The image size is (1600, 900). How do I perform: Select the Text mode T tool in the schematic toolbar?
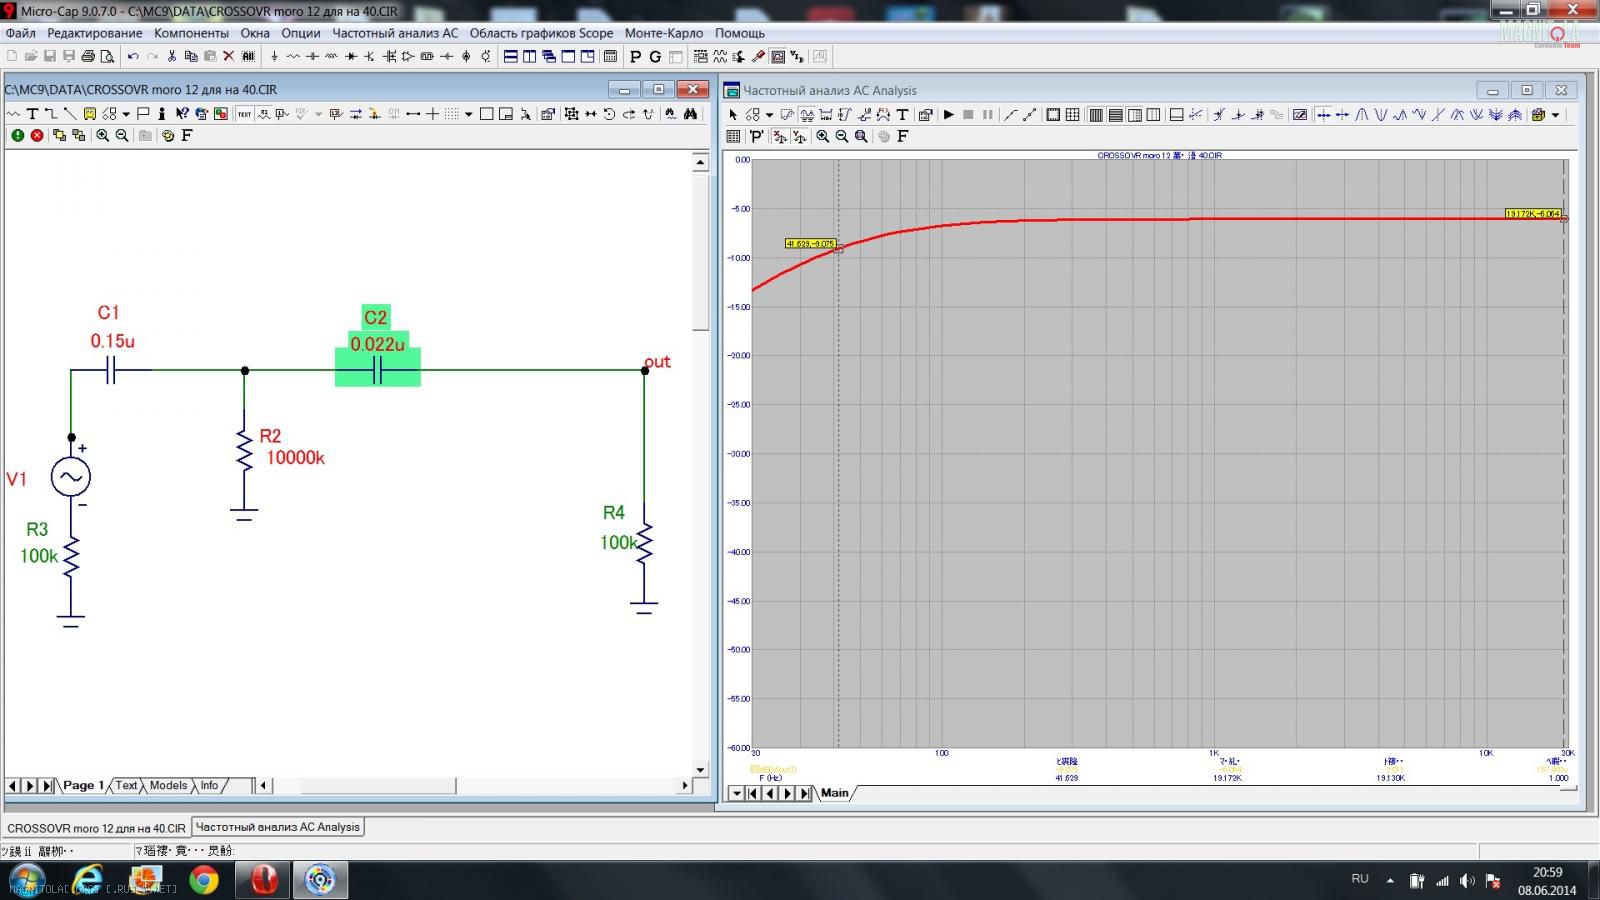click(32, 114)
